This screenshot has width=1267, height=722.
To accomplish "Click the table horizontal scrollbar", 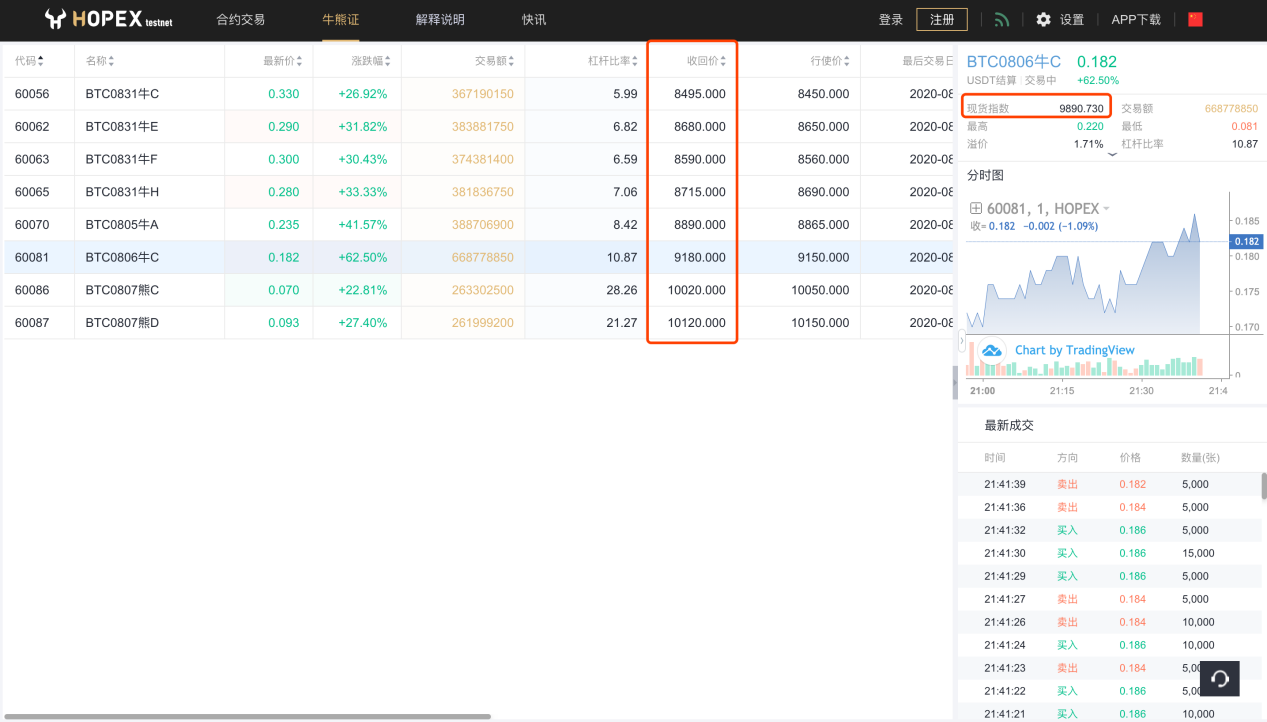I will pyautogui.click(x=247, y=717).
